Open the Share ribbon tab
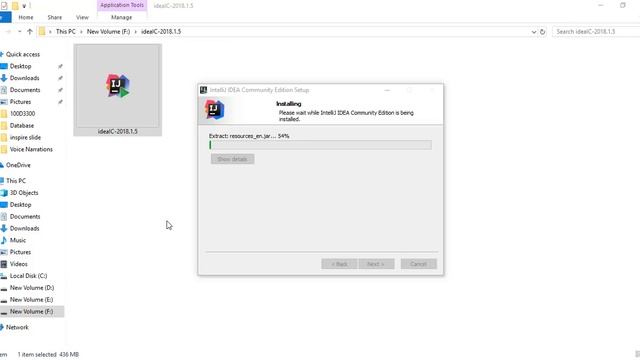640x360 pixels. 55,17
